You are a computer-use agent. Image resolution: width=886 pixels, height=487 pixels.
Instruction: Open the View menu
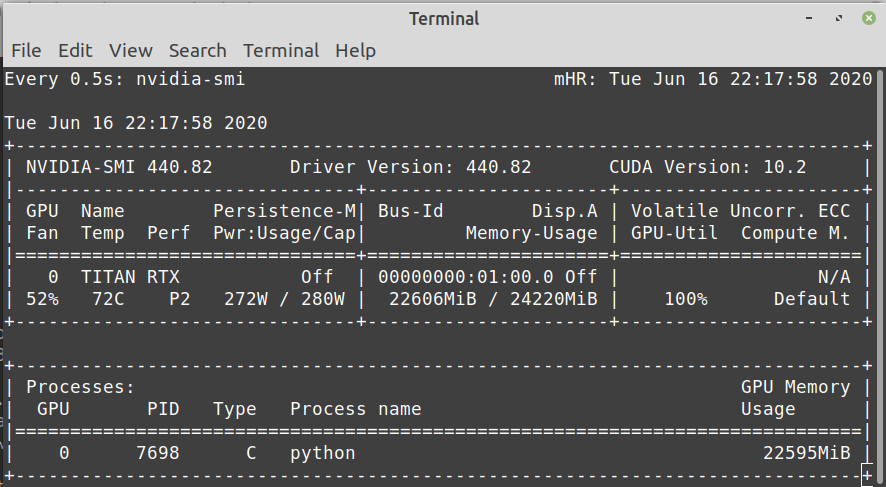pos(131,51)
